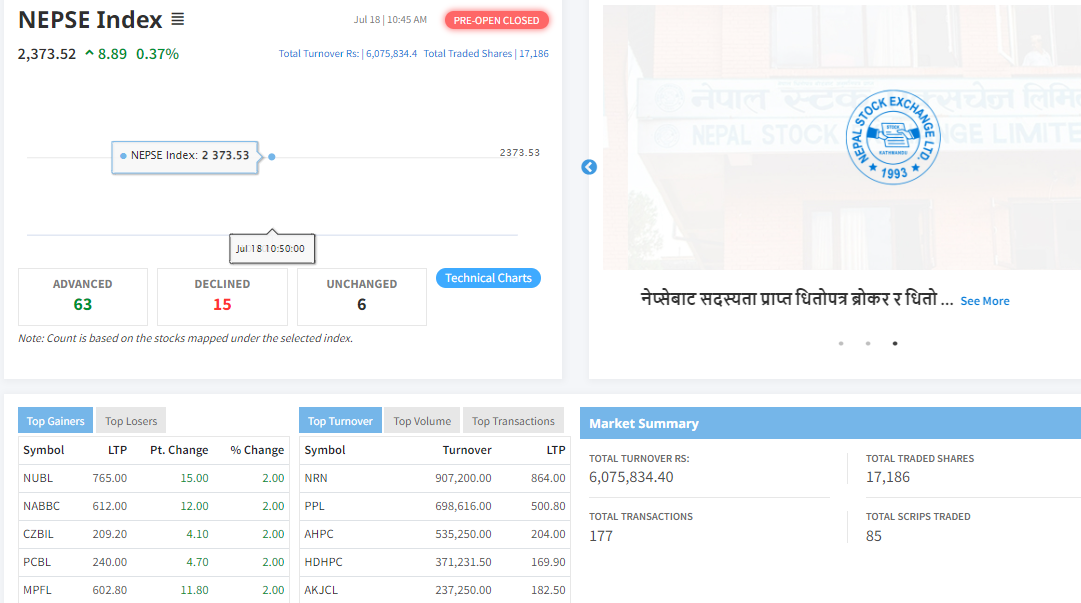Viewport: 1081px width, 603px height.
Task: Click the Pre-Open Closed status badge
Action: 496,20
